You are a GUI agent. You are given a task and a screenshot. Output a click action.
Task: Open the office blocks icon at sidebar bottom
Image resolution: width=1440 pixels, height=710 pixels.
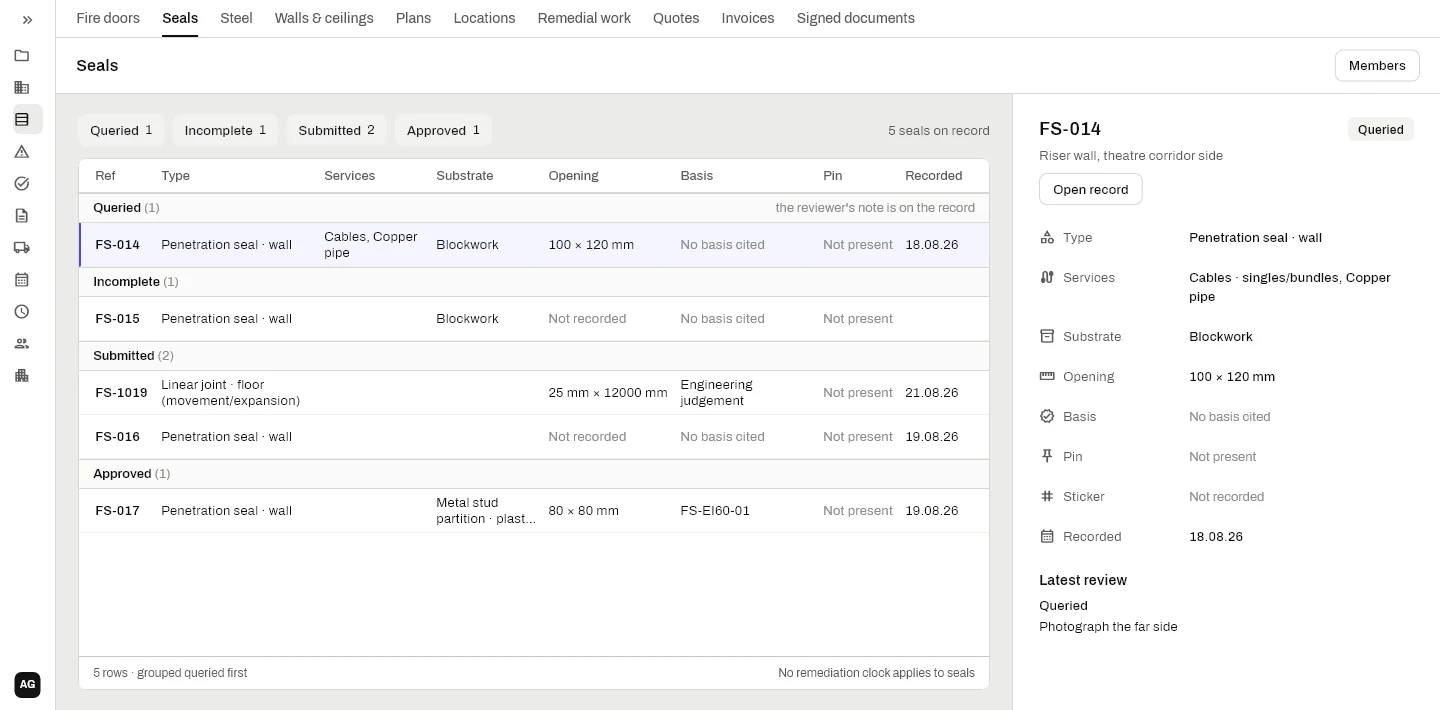[x=22, y=376]
